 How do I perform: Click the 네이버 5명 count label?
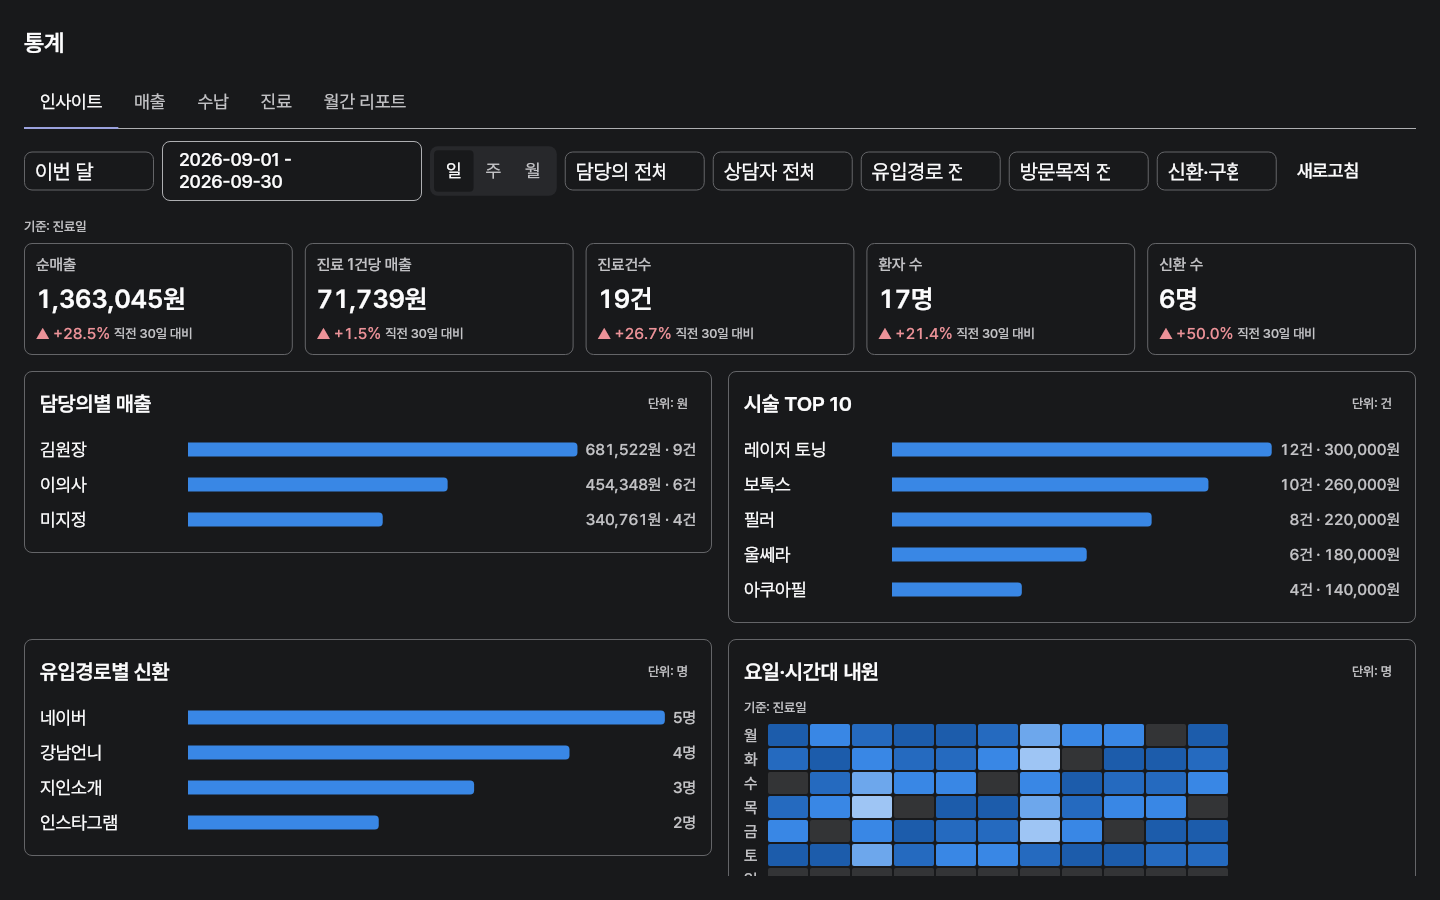[x=684, y=718]
